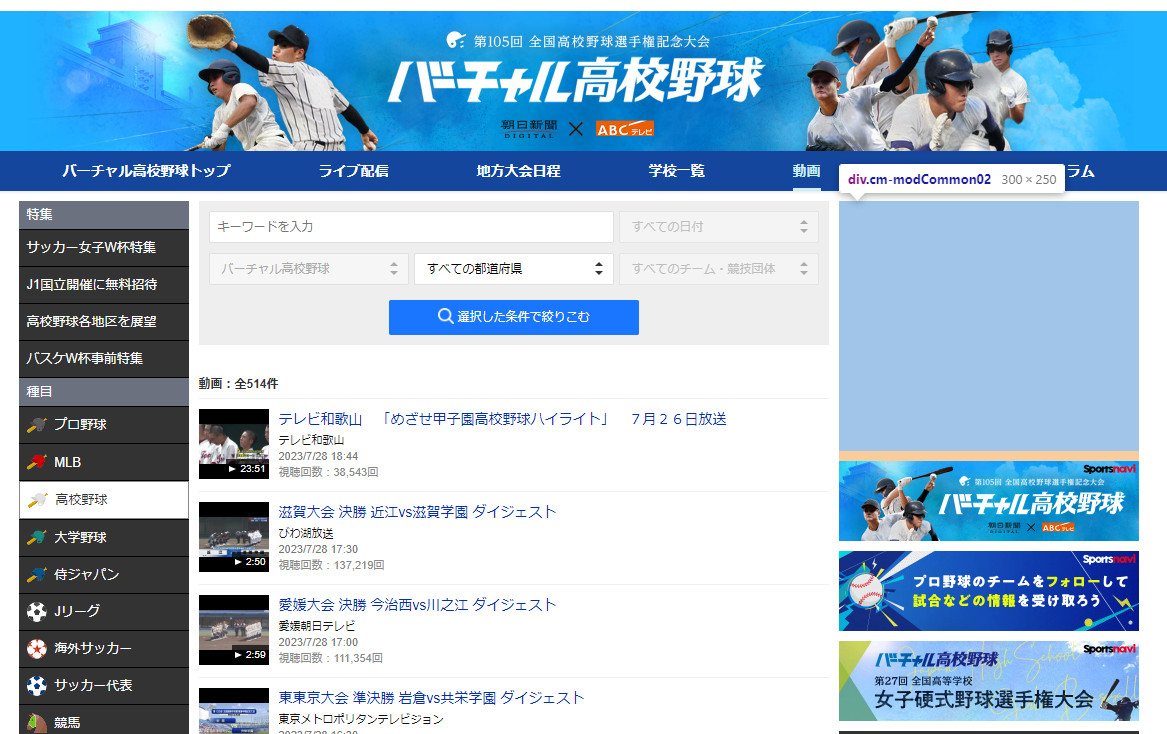Viewport: 1167px width, 734px height.
Task: Click the 種目 sidebar section header
Action: [x=103, y=392]
